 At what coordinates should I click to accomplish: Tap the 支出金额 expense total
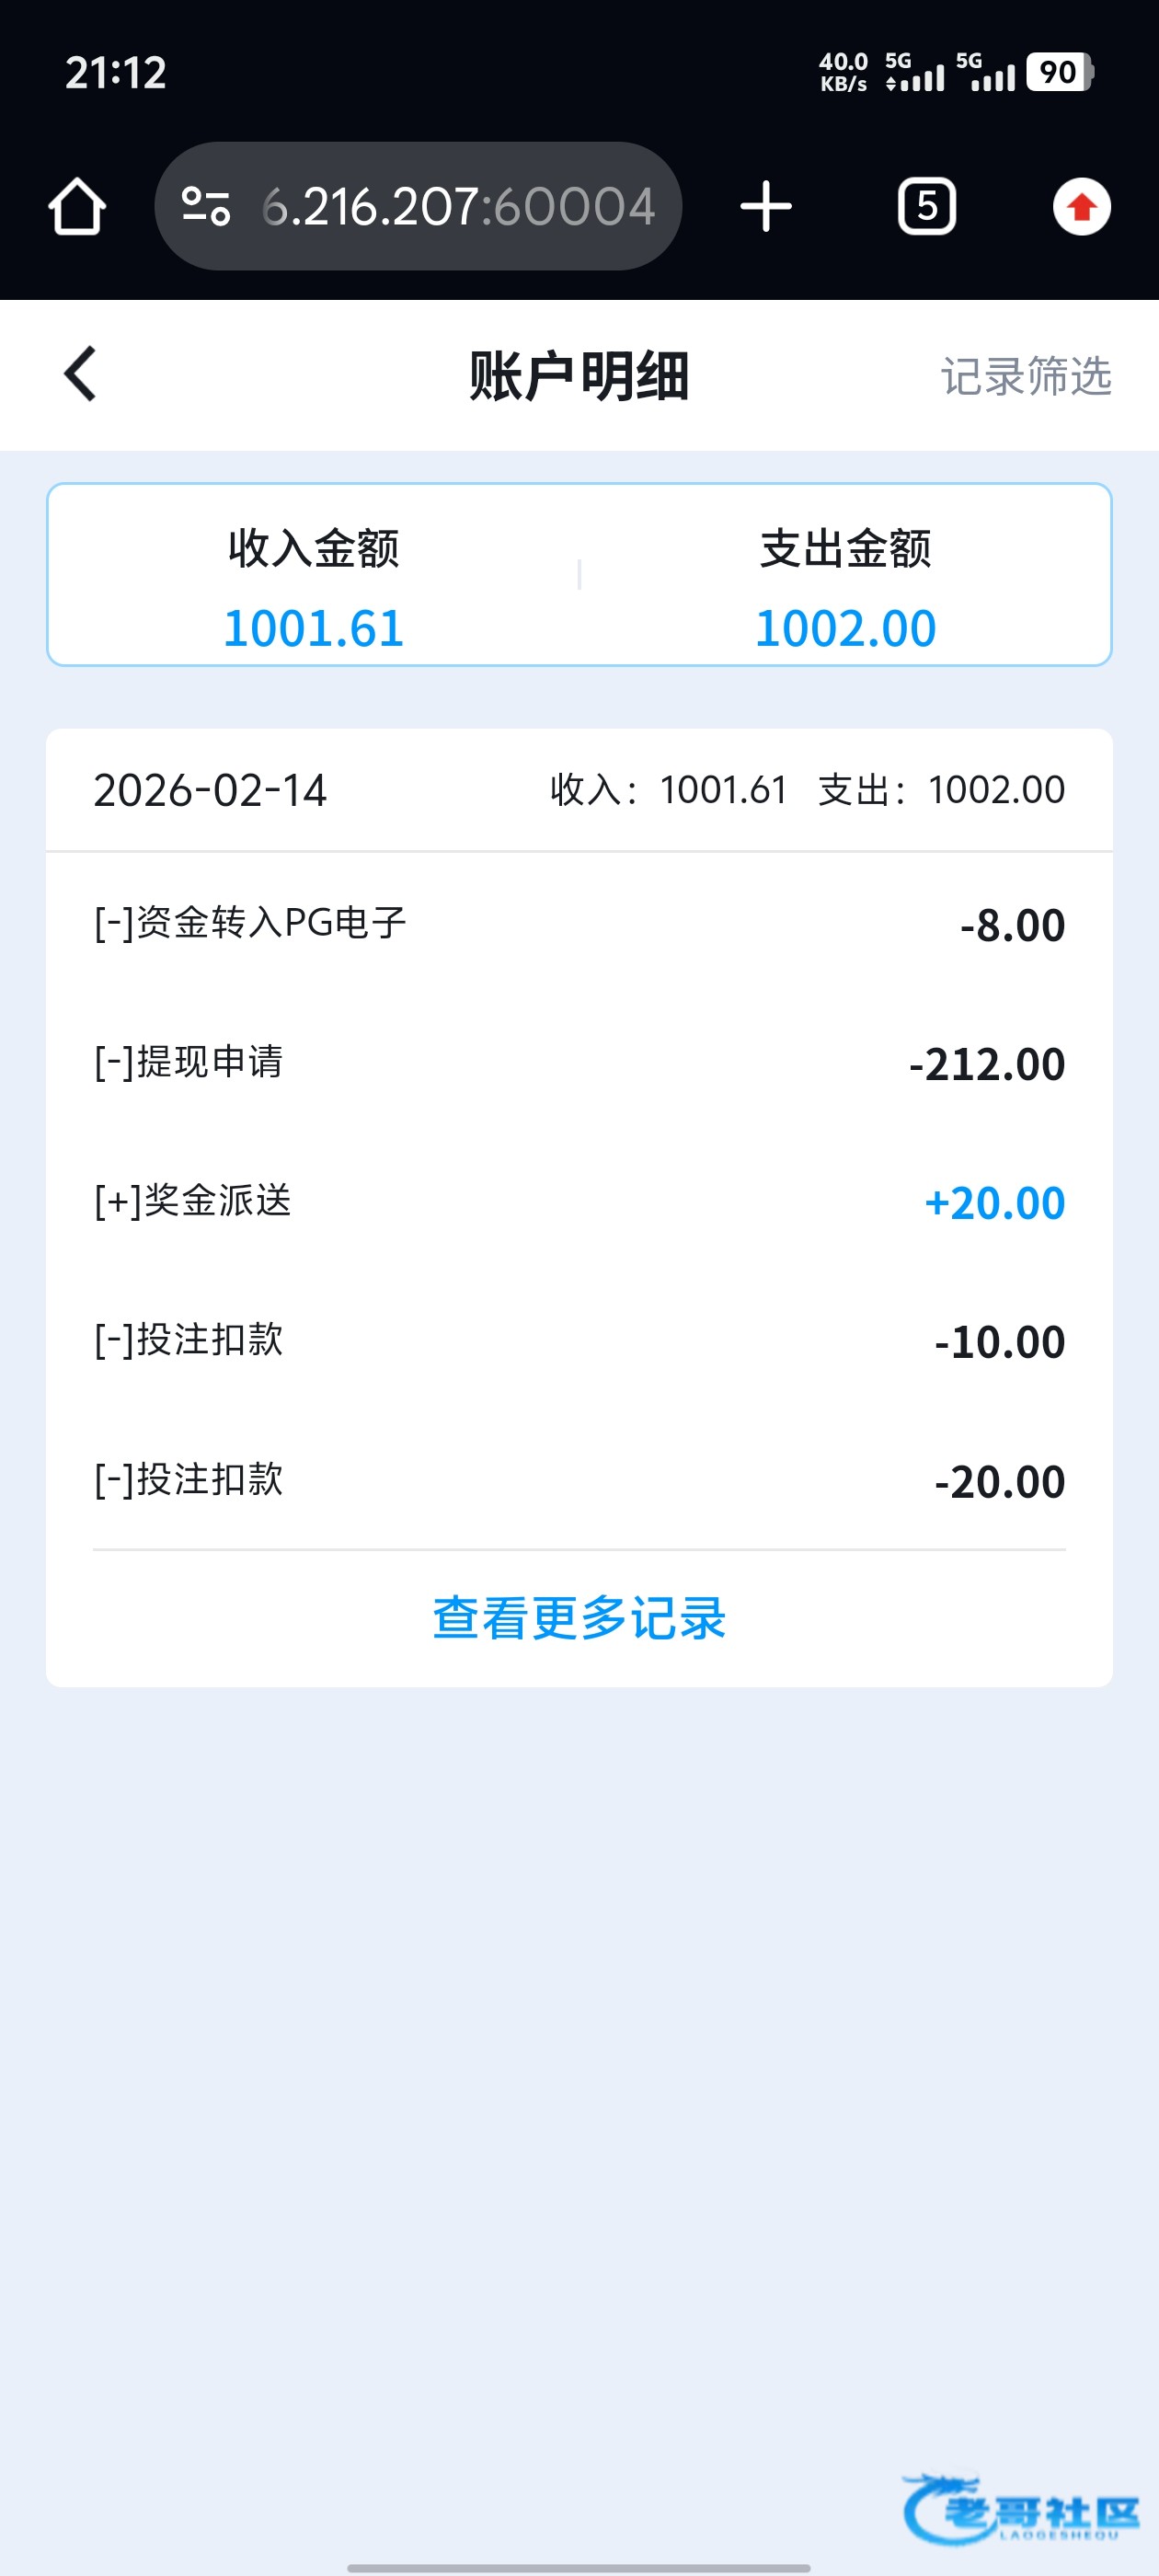click(845, 590)
